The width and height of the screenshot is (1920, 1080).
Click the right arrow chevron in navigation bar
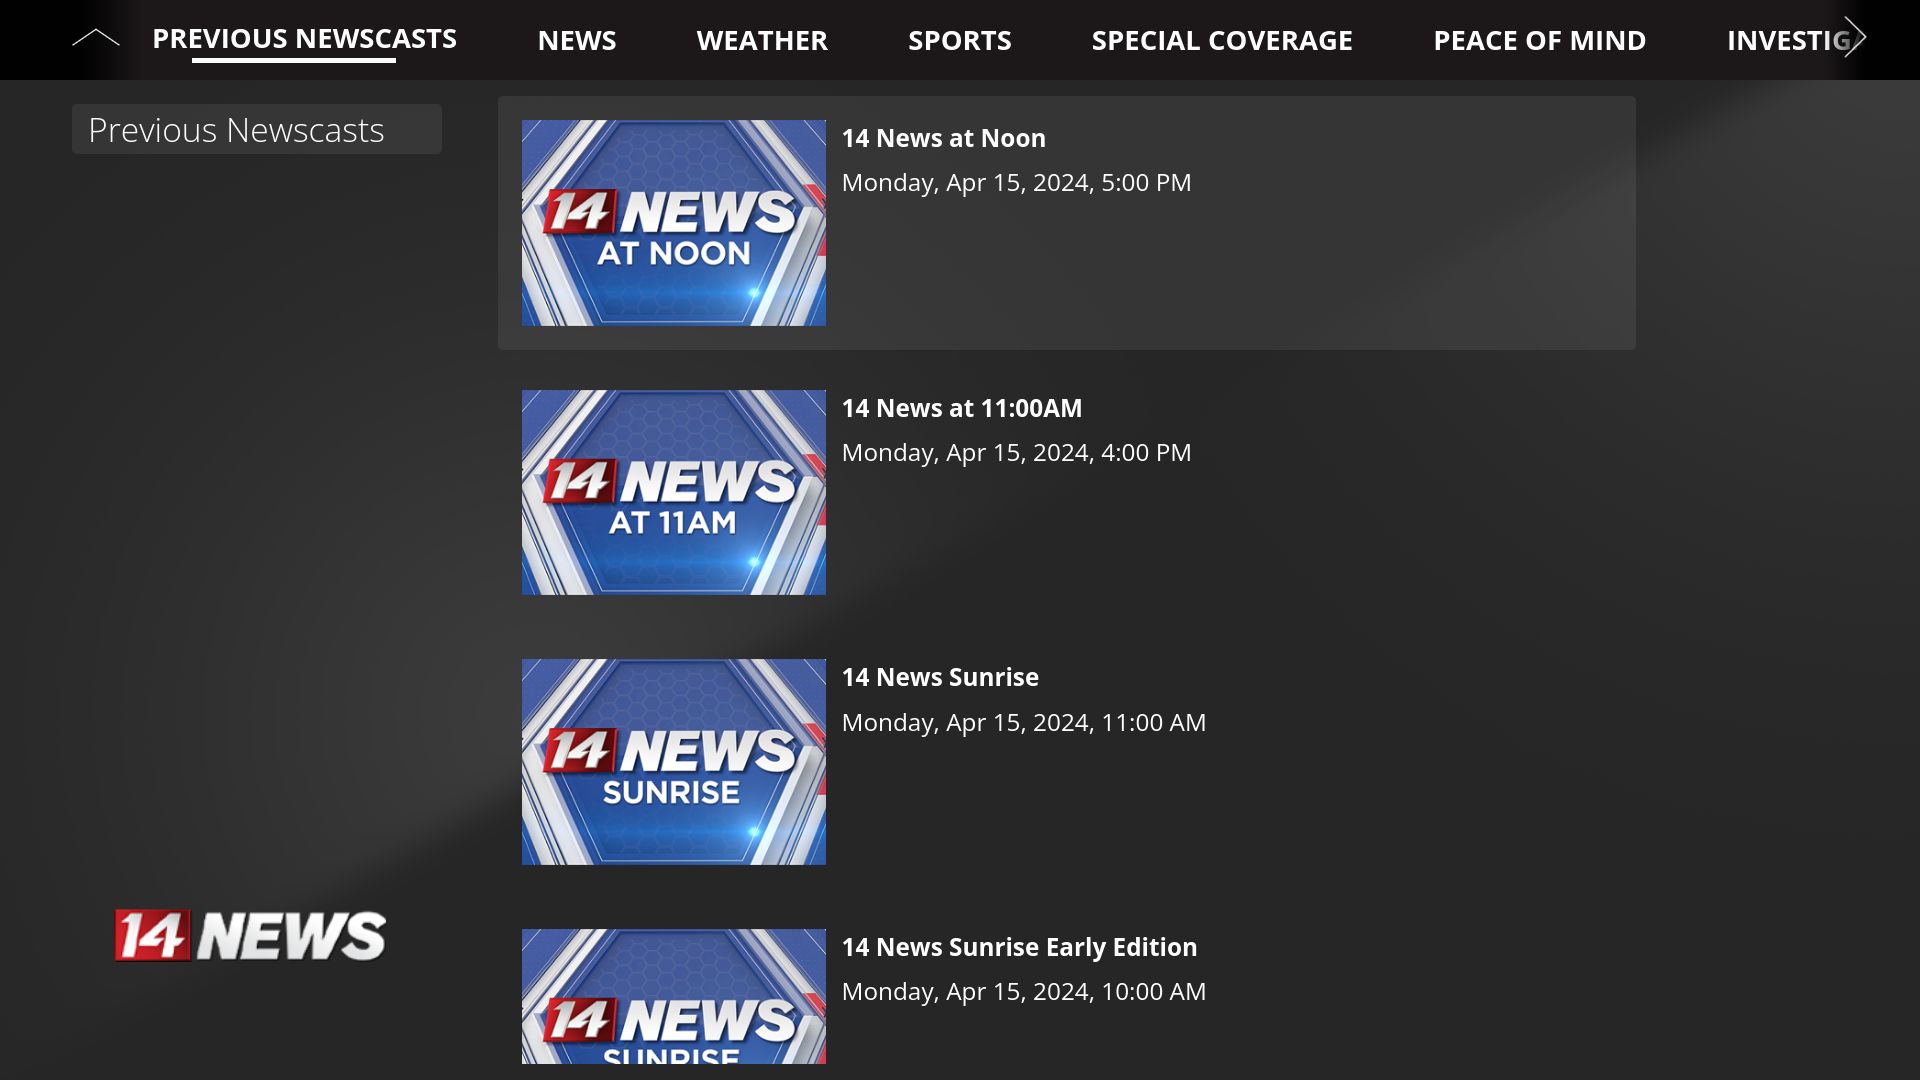[x=1855, y=37]
